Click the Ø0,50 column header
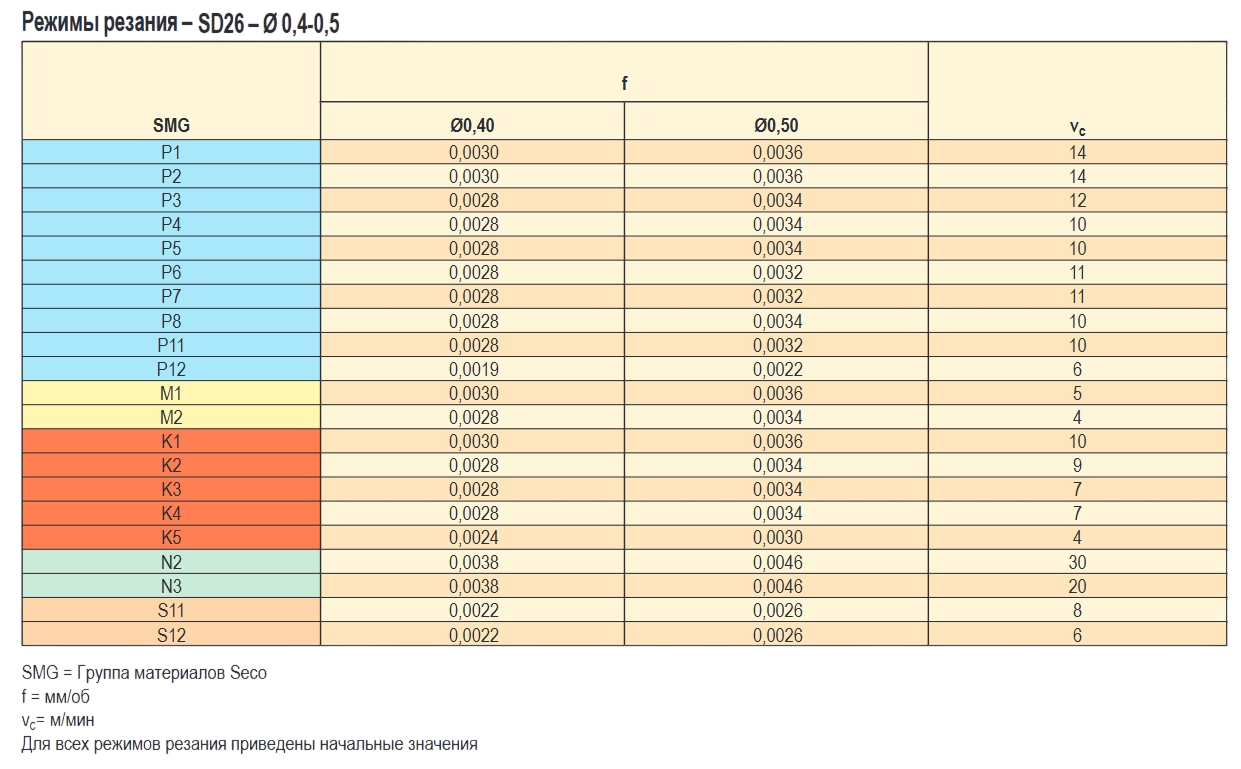Screen dimensions: 1241x769 pyautogui.click(x=776, y=126)
